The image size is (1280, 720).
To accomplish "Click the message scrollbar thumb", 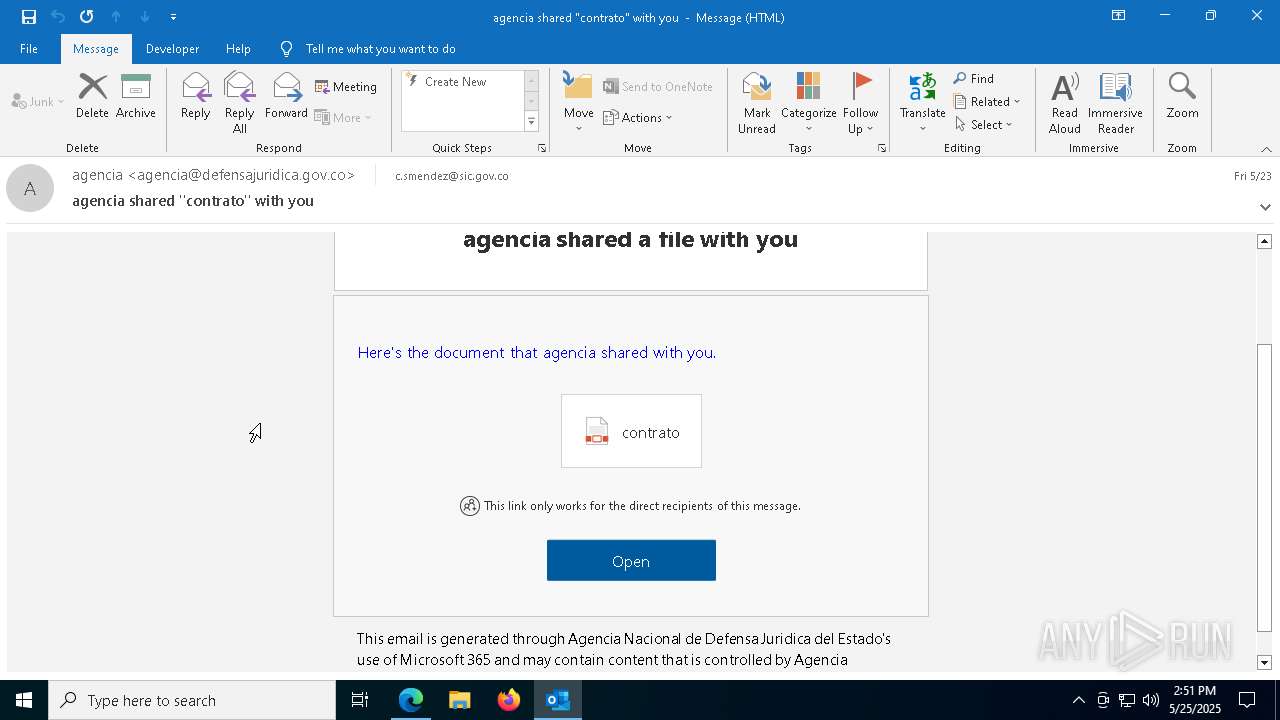I will (1264, 488).
